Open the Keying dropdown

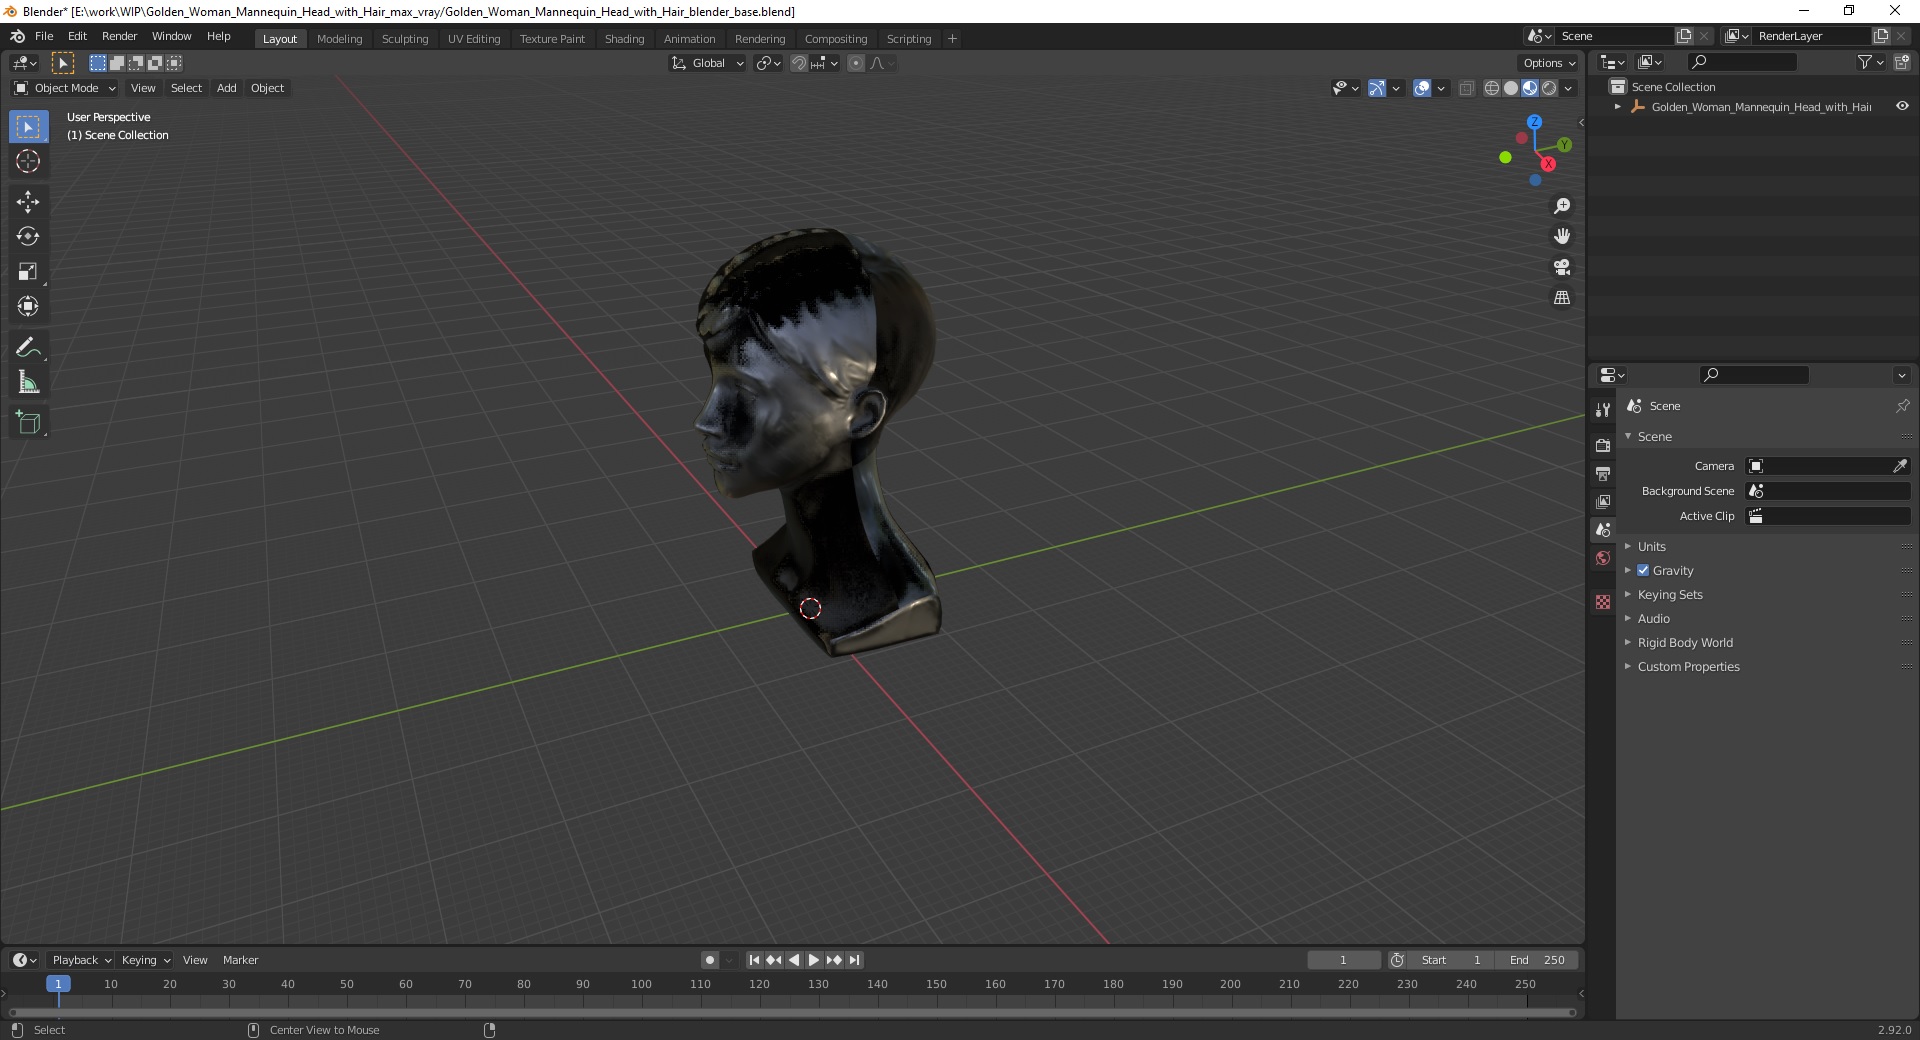145,960
